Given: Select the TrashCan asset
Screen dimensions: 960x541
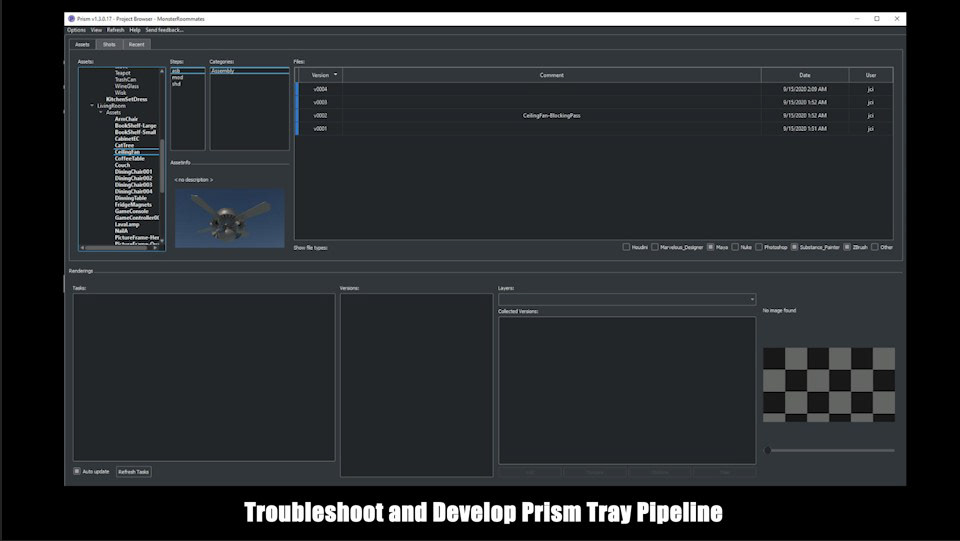Looking at the screenshot, I should 126,80.
